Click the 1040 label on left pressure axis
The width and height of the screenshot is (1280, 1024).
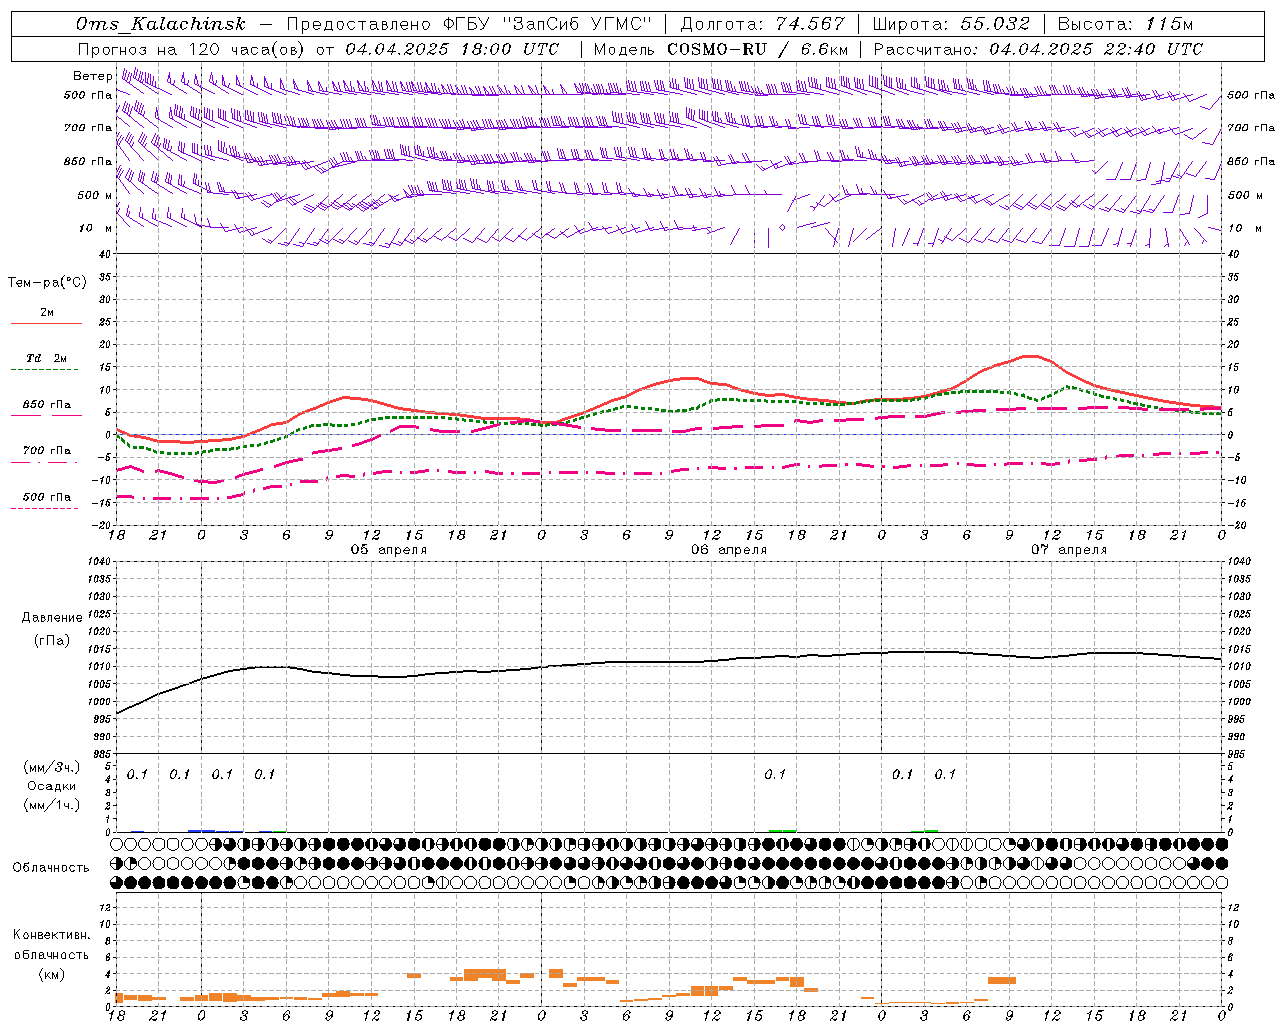tap(99, 562)
